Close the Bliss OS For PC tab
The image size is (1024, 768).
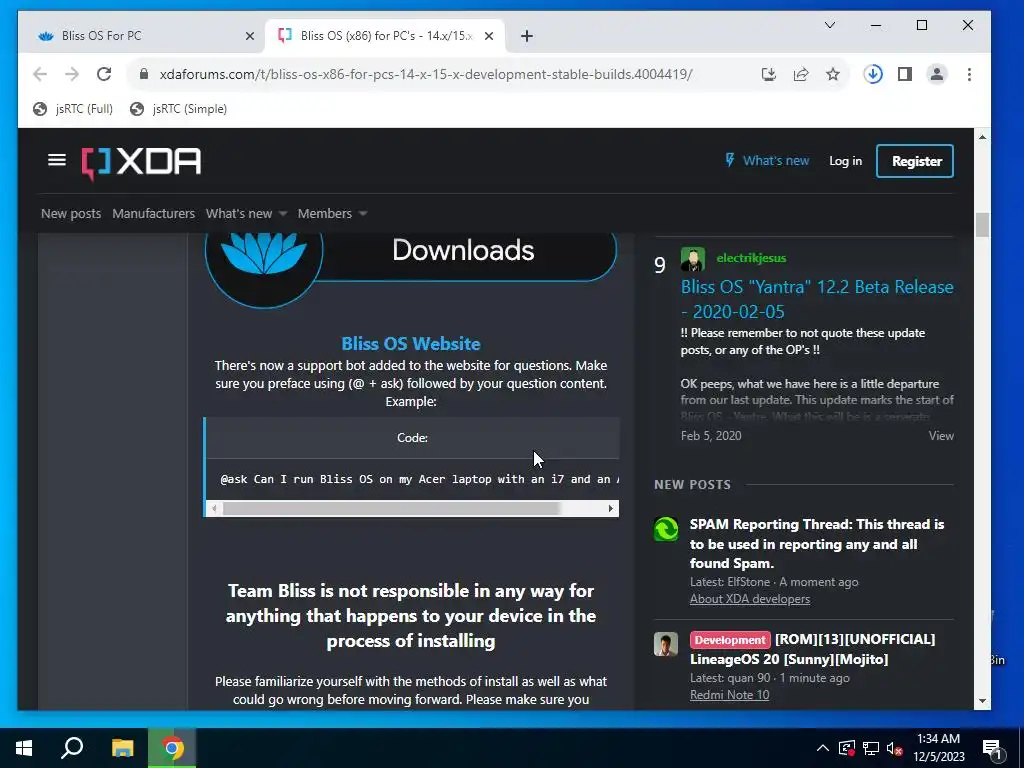pos(249,36)
